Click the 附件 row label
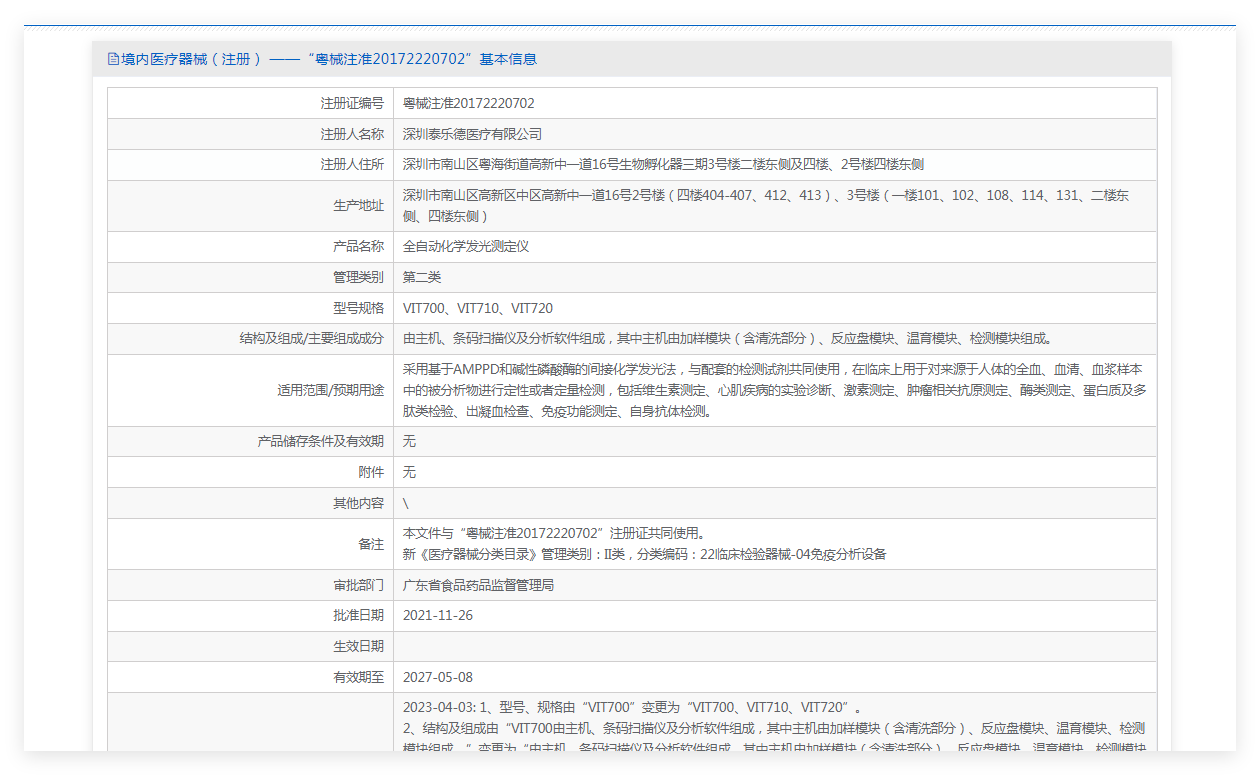The height and width of the screenshot is (775, 1260). (371, 472)
